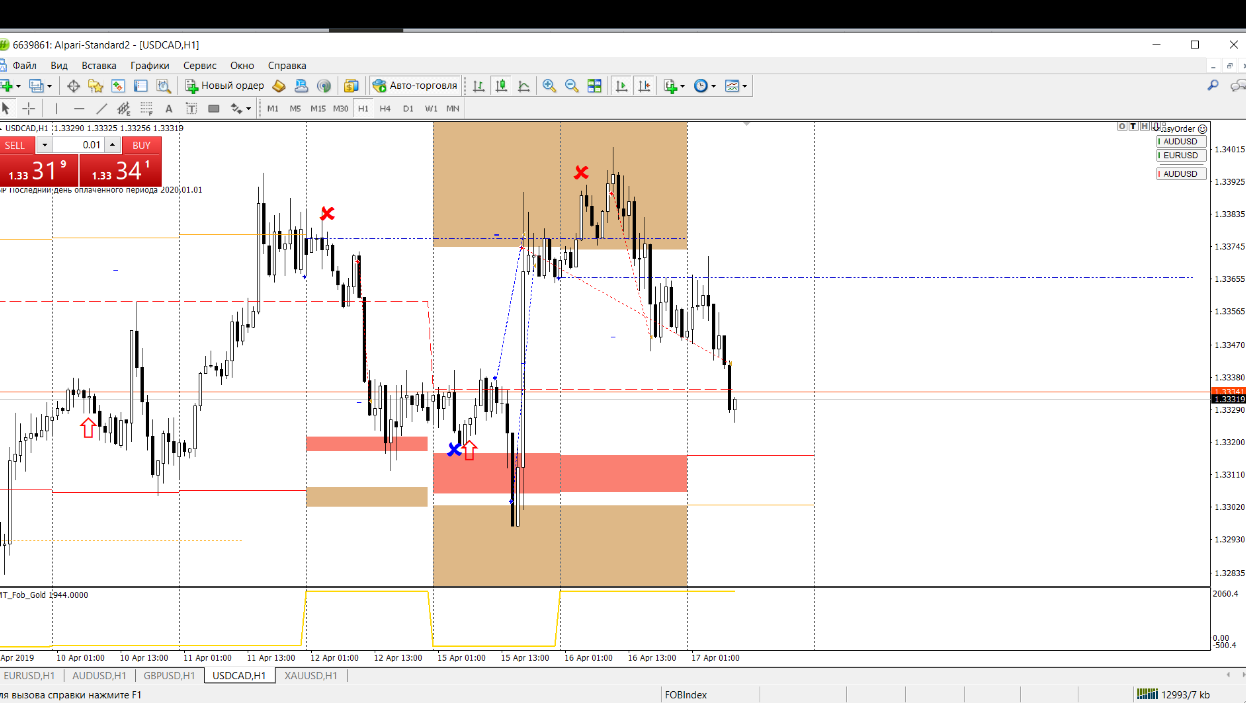Toggle the Авто-торговля auto trading button

coord(415,86)
